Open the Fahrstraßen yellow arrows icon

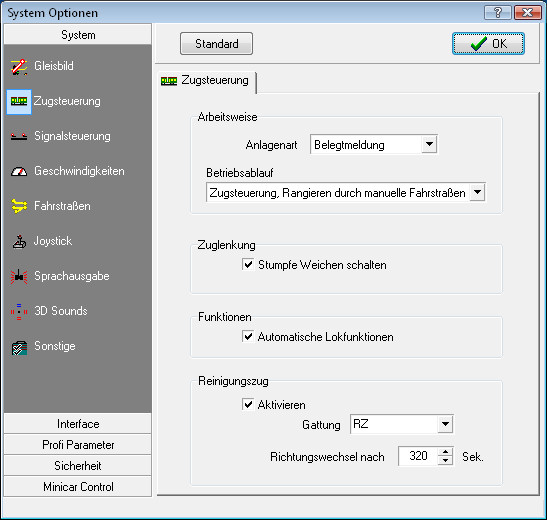tap(19, 206)
